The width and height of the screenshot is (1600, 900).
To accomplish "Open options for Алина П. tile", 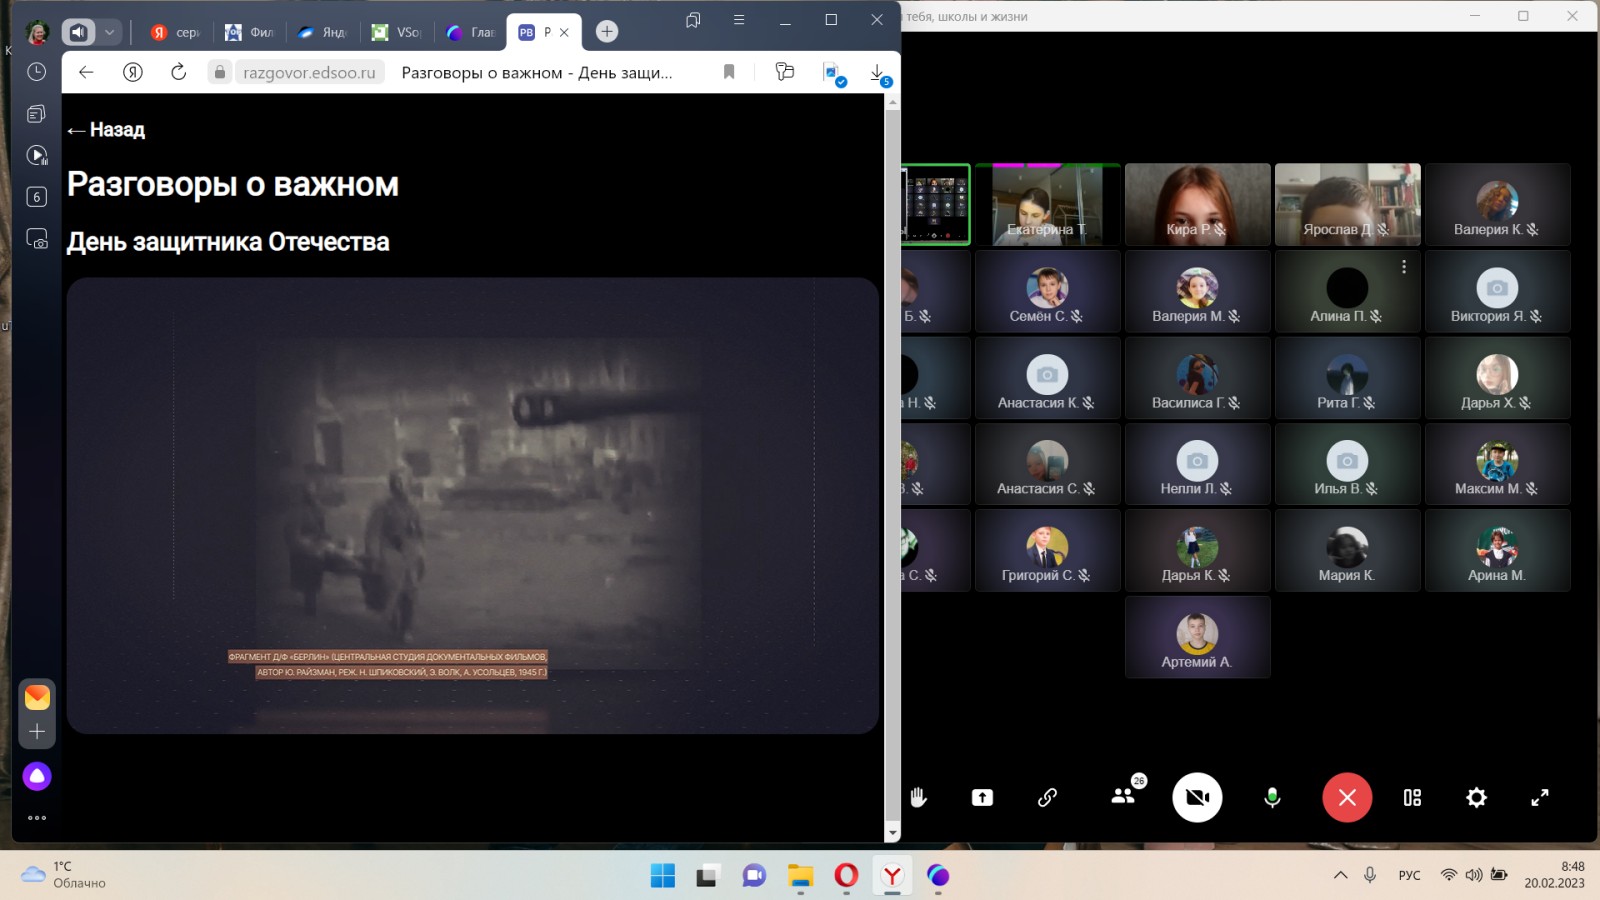I will tap(1404, 267).
